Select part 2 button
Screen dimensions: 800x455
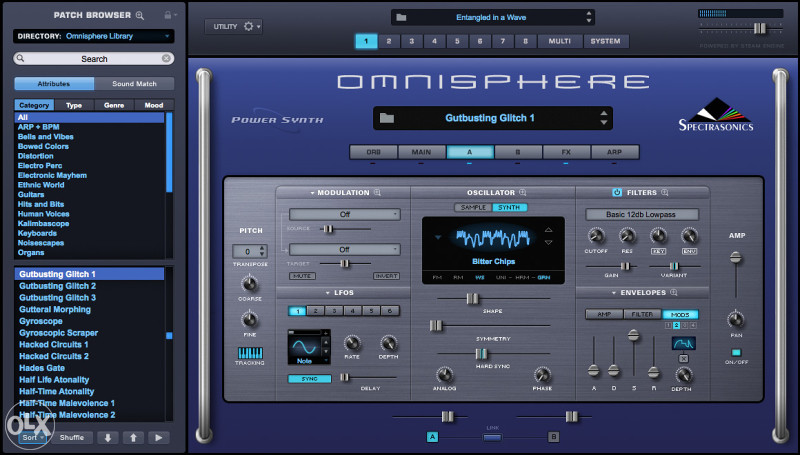pos(389,41)
